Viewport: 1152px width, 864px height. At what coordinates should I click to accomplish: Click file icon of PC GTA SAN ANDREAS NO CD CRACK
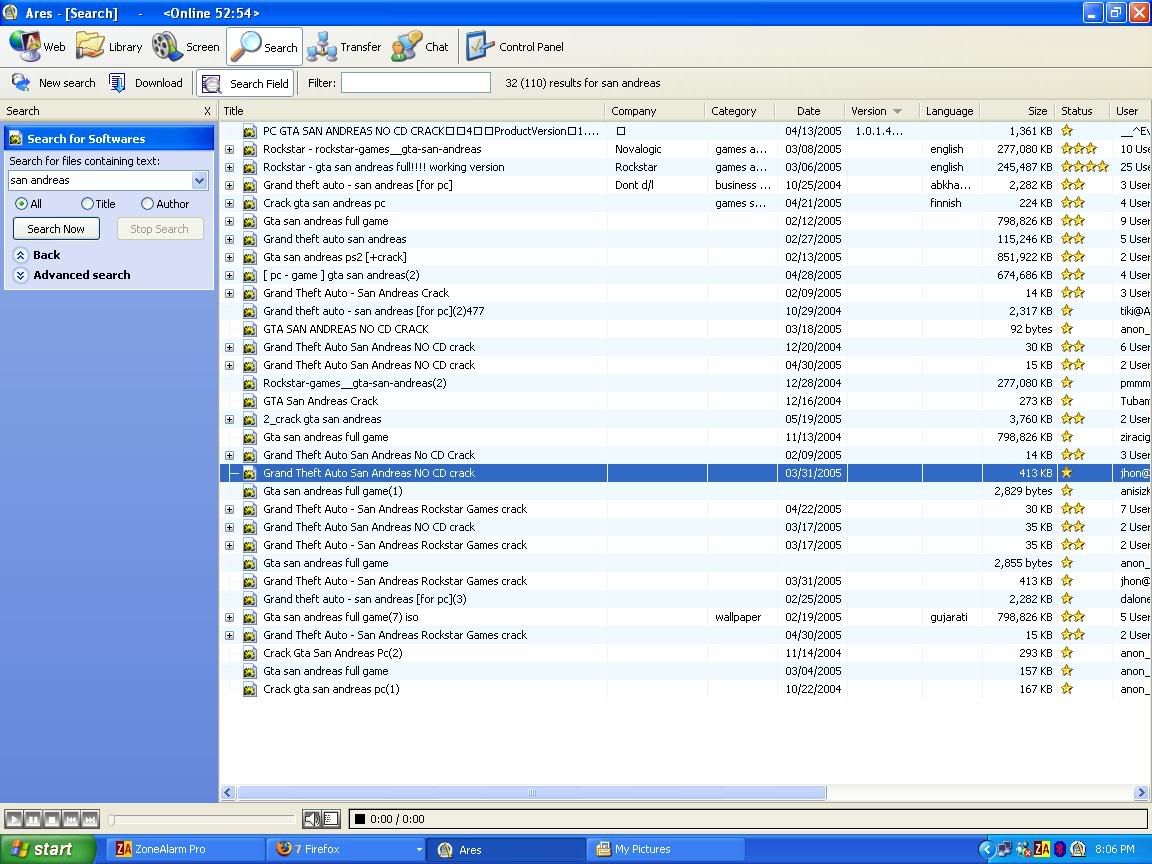(250, 131)
